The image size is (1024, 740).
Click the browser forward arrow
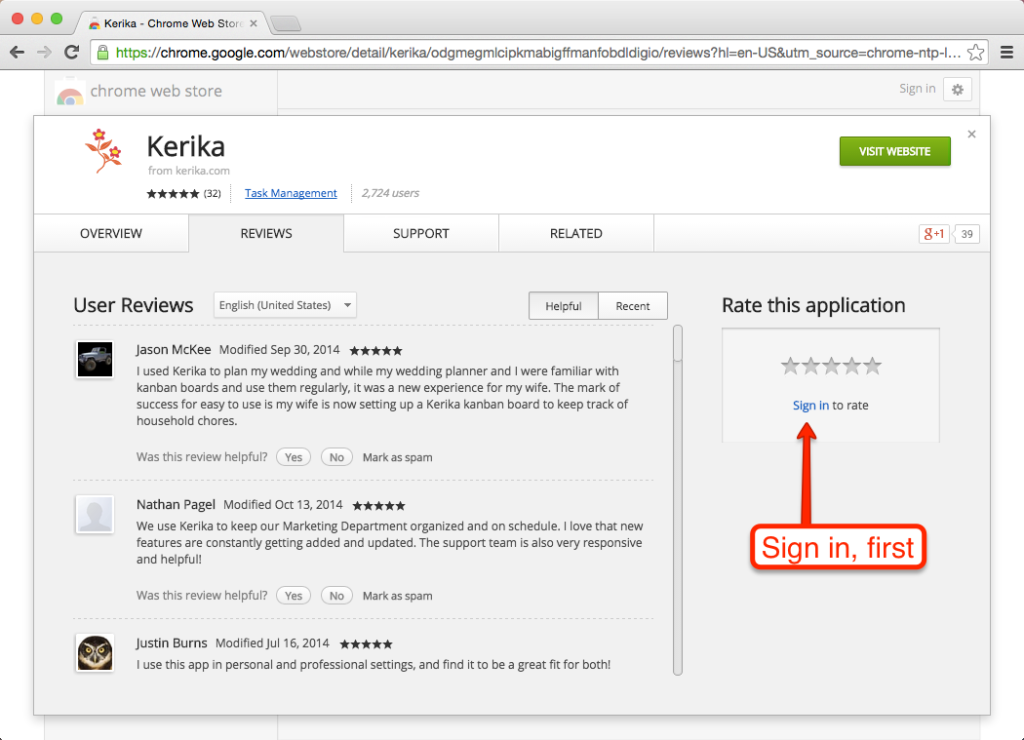pos(44,52)
